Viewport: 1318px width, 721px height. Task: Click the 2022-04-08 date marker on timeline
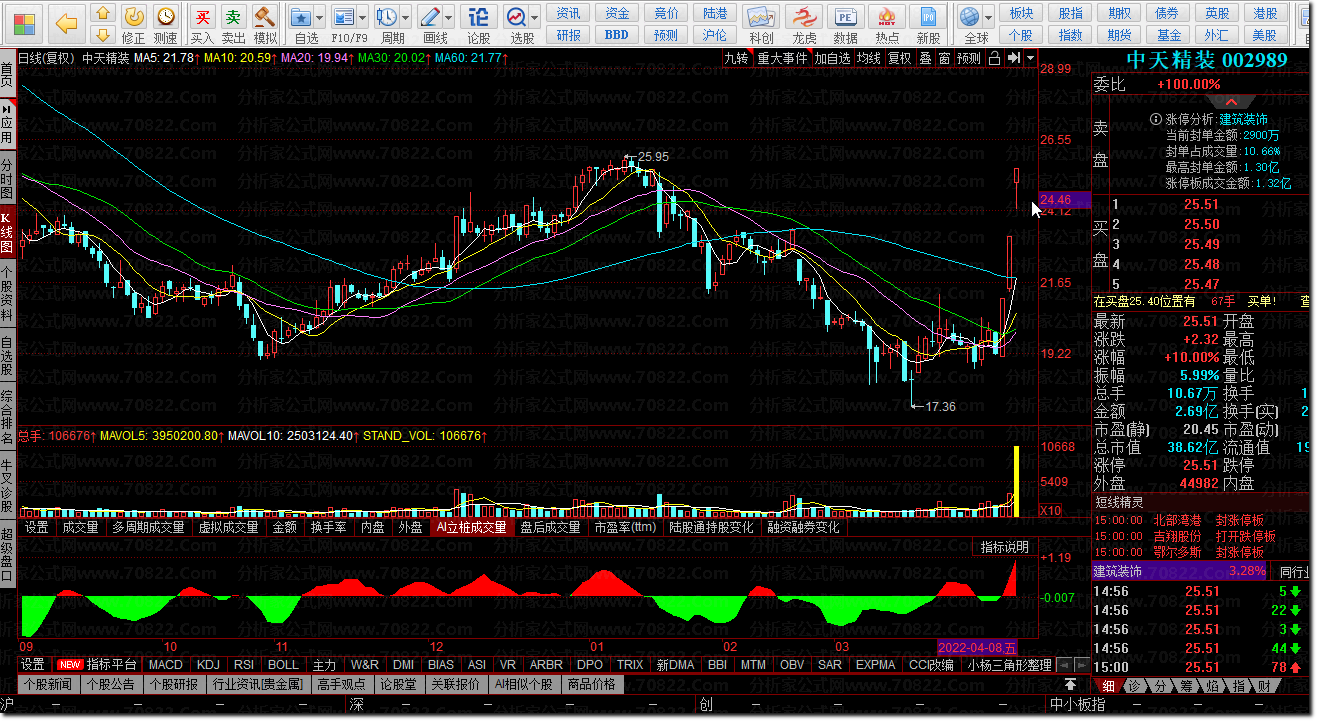[x=978, y=647]
